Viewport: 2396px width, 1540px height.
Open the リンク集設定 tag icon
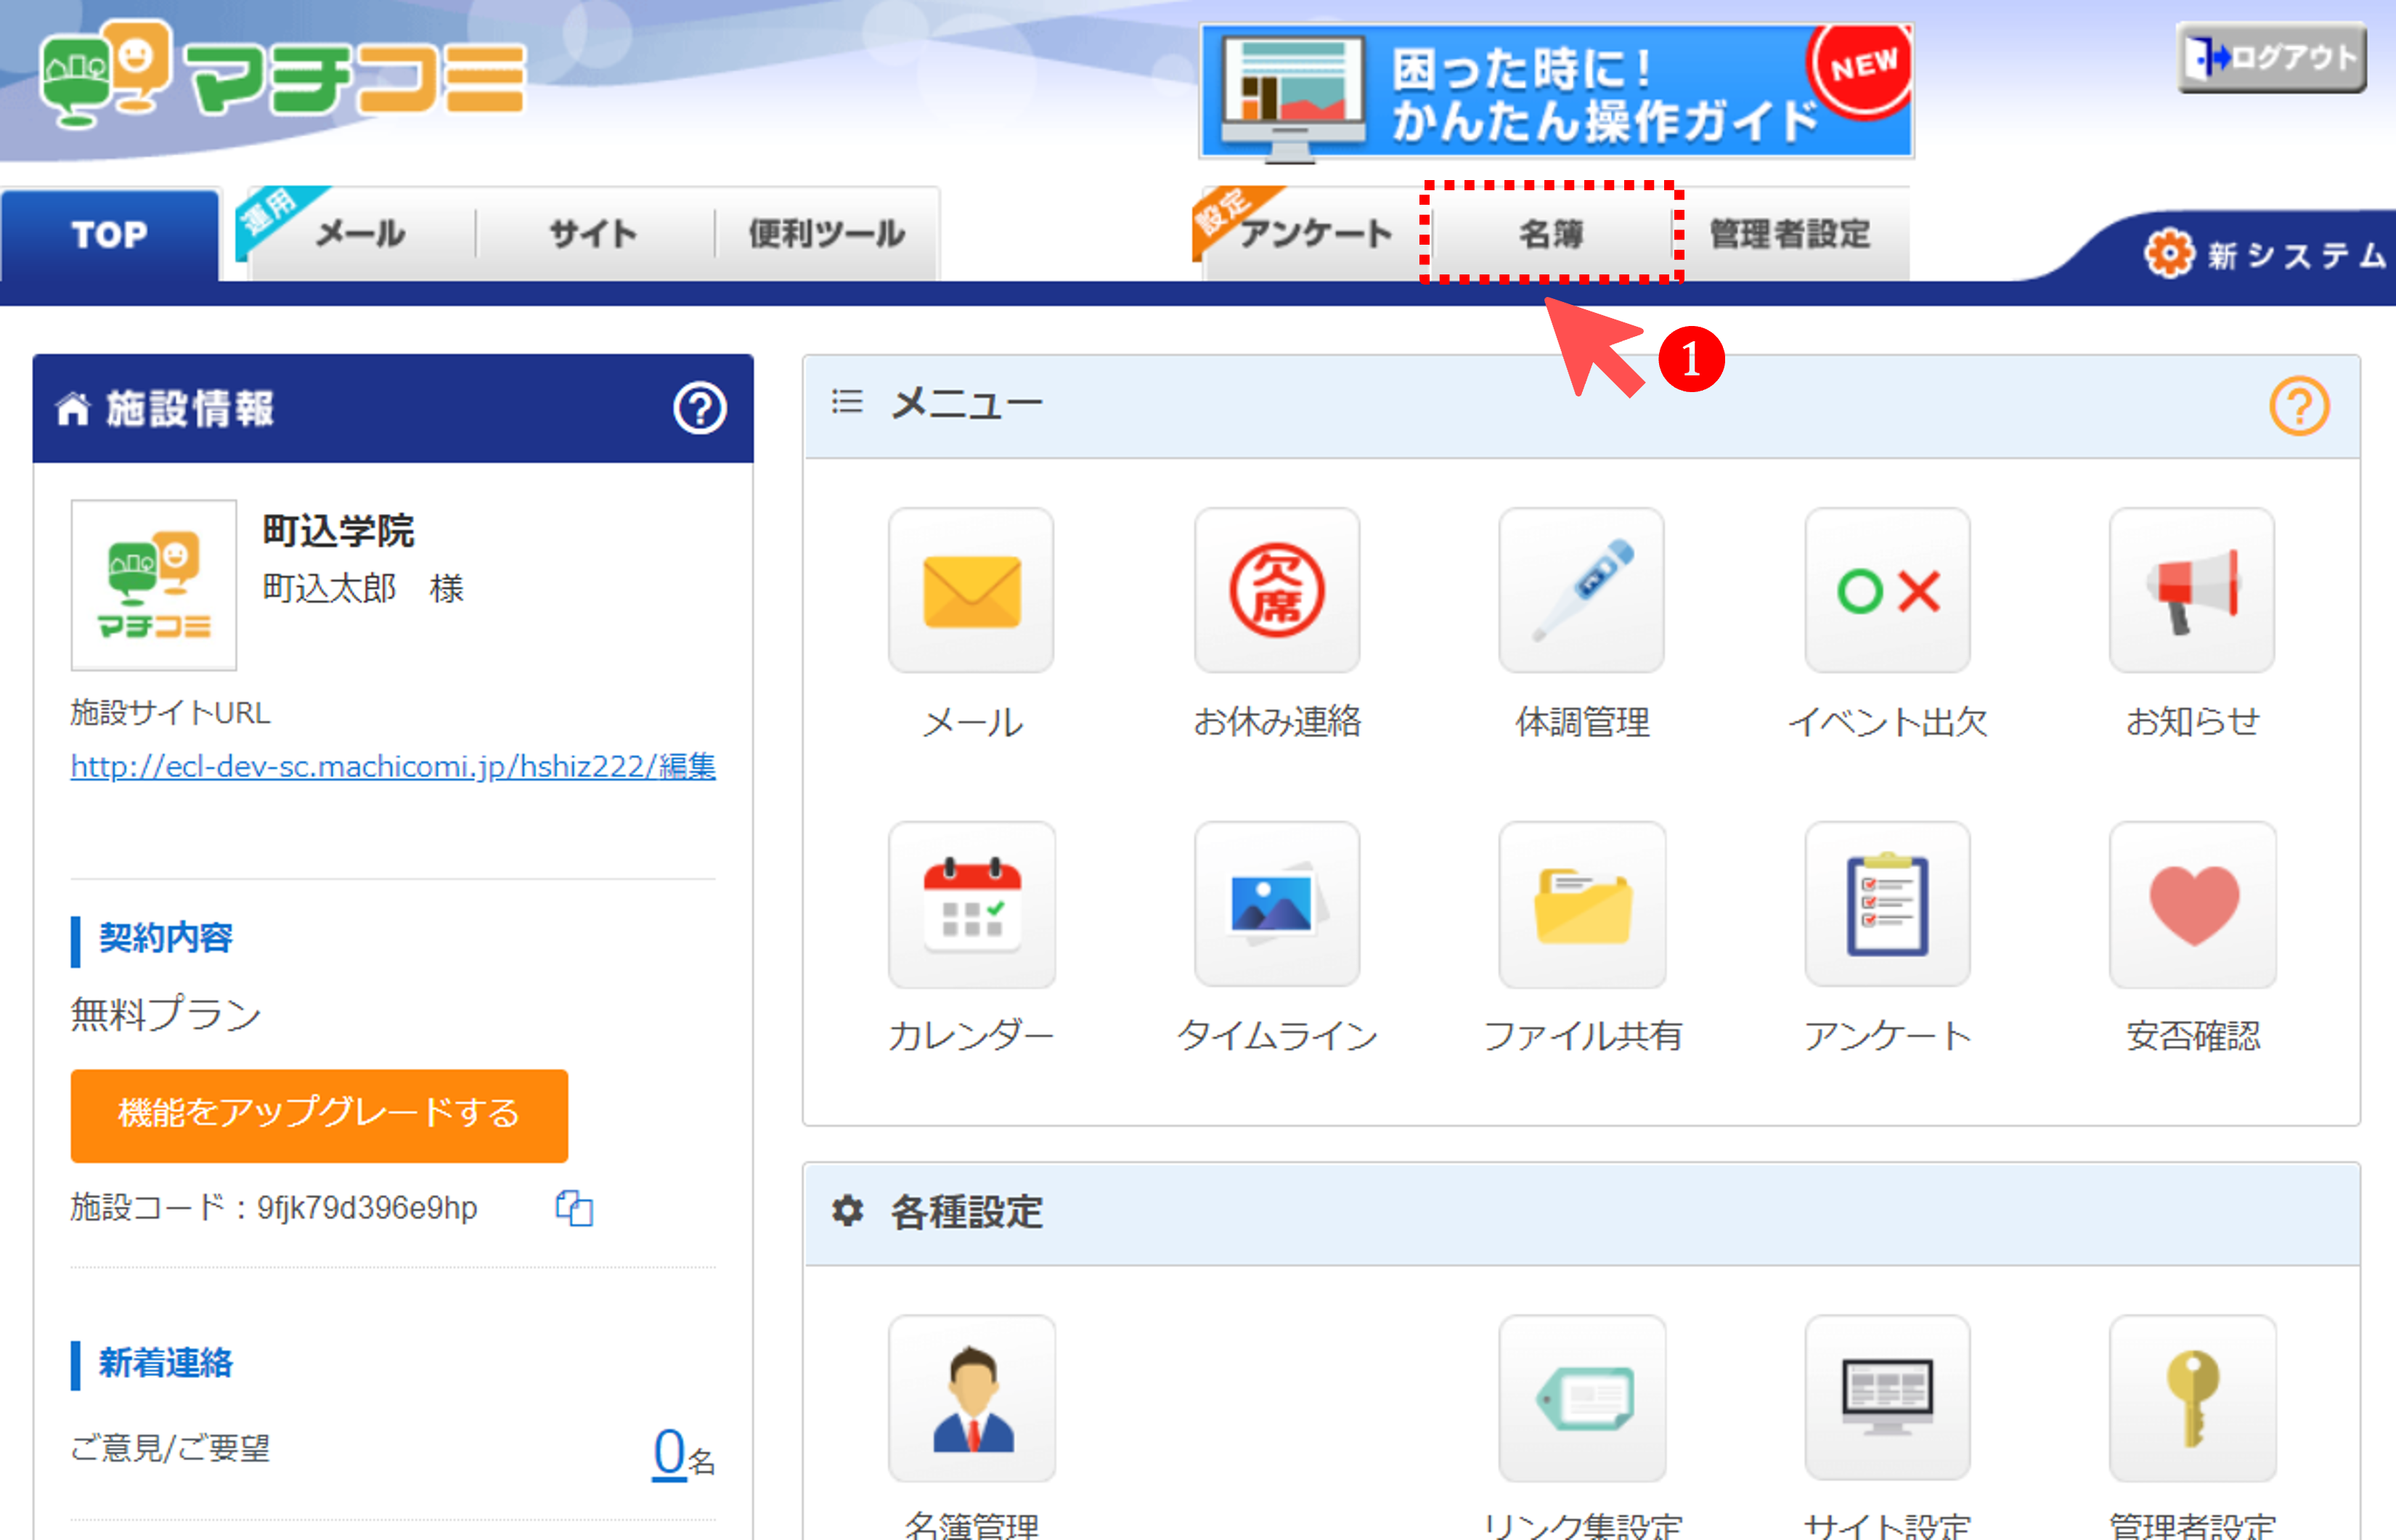(x=1582, y=1398)
